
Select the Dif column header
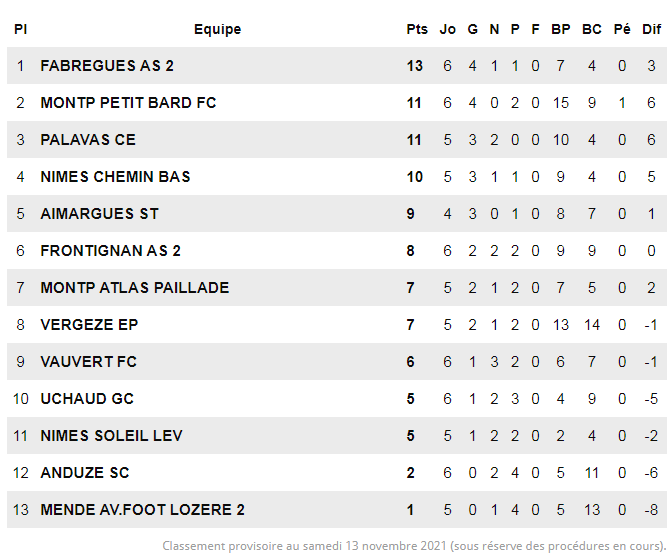click(651, 29)
